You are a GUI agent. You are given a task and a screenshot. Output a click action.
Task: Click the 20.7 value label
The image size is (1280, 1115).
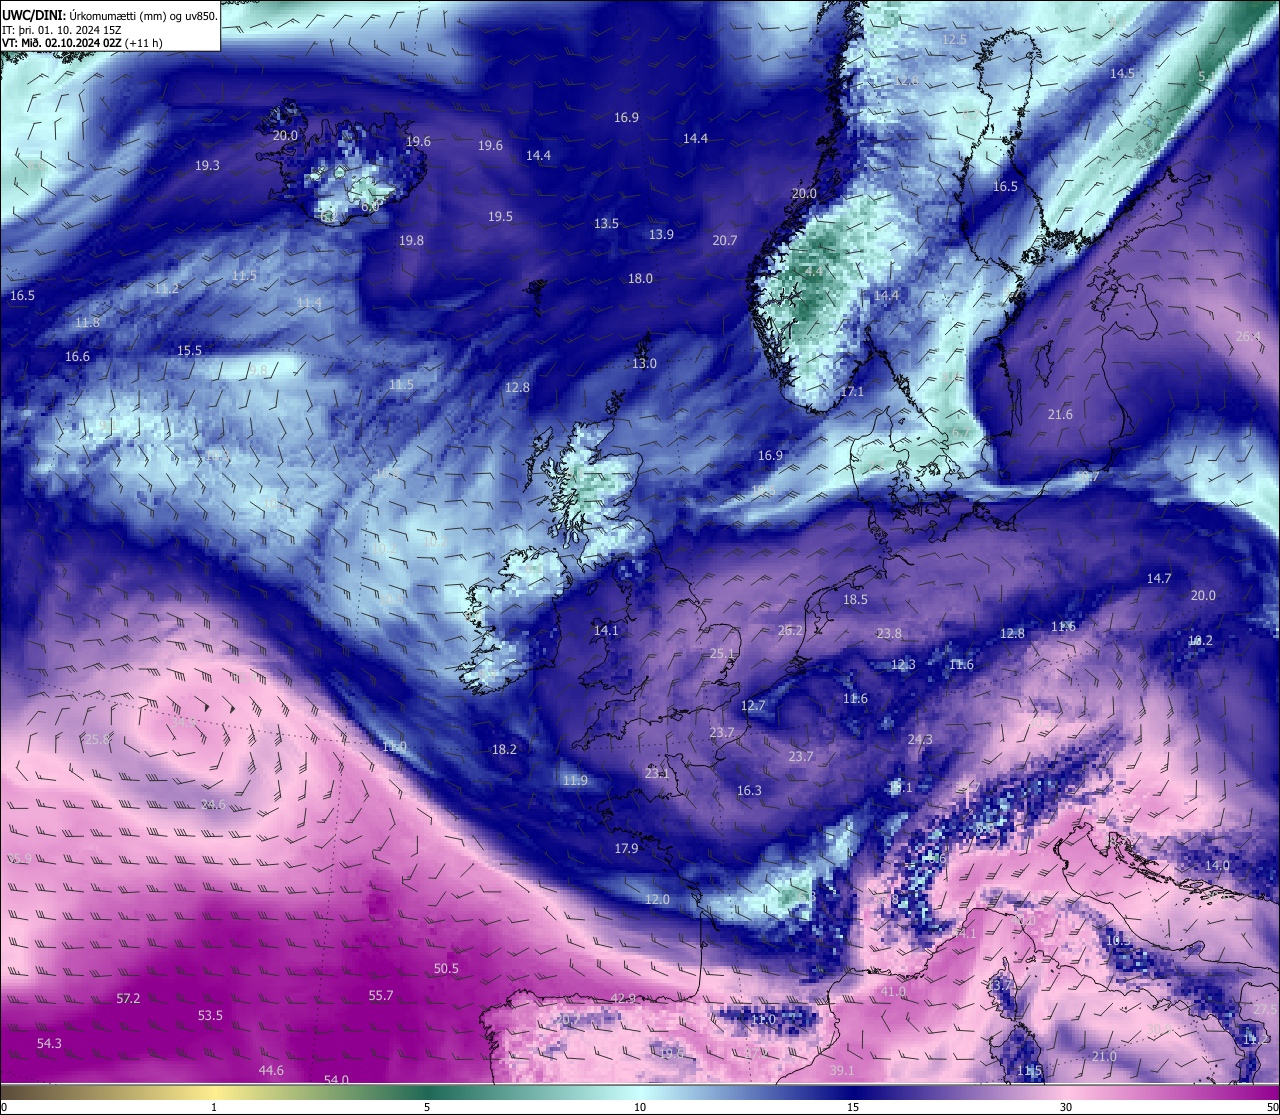pos(725,240)
